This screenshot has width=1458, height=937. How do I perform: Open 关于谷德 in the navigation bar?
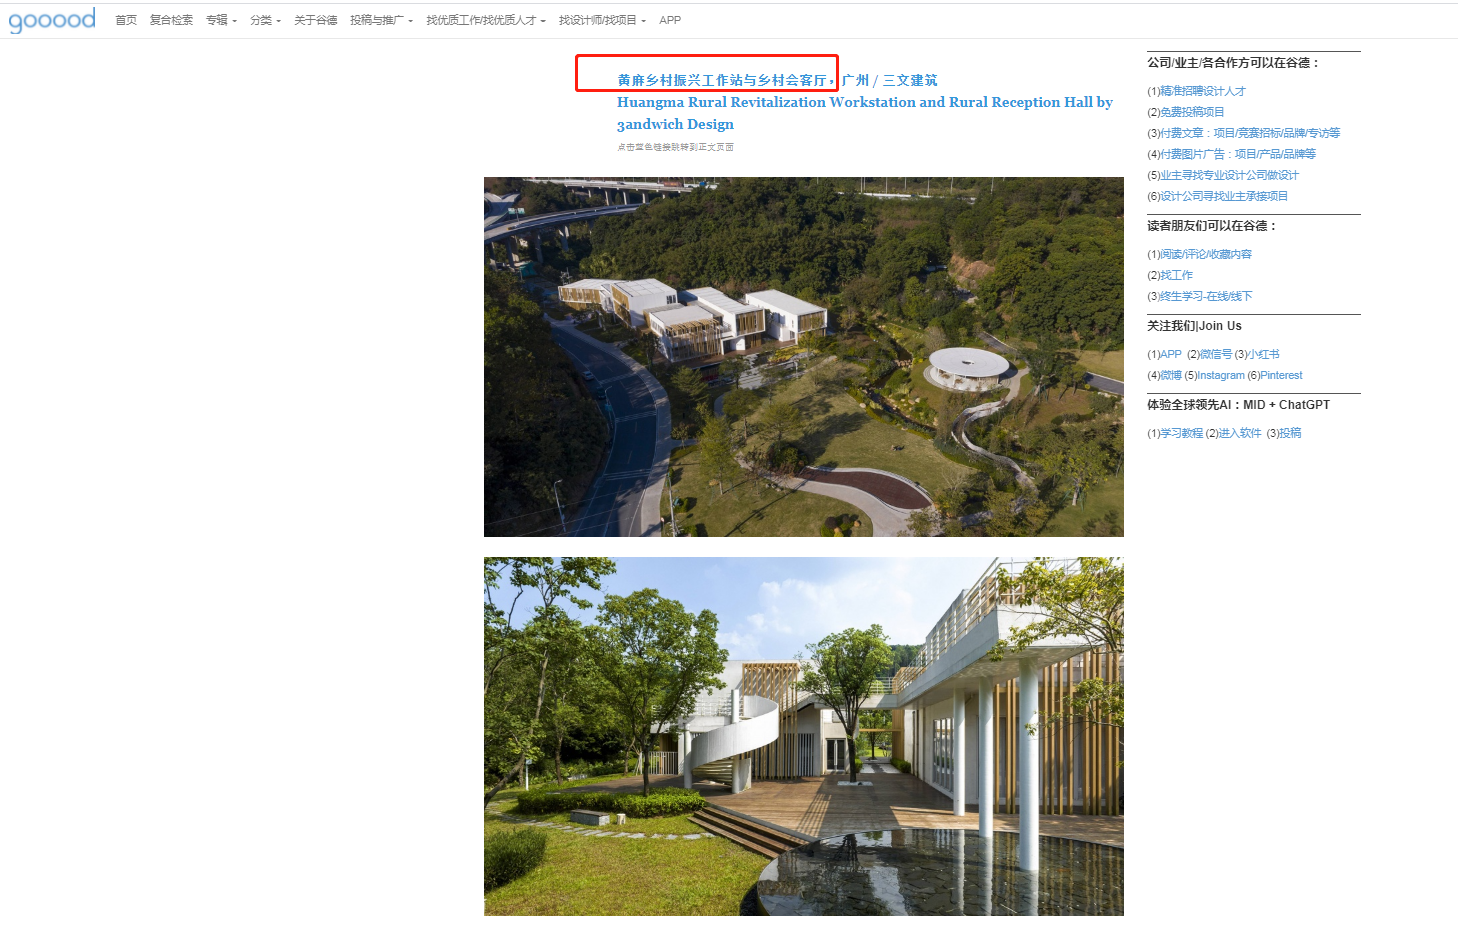click(x=315, y=20)
